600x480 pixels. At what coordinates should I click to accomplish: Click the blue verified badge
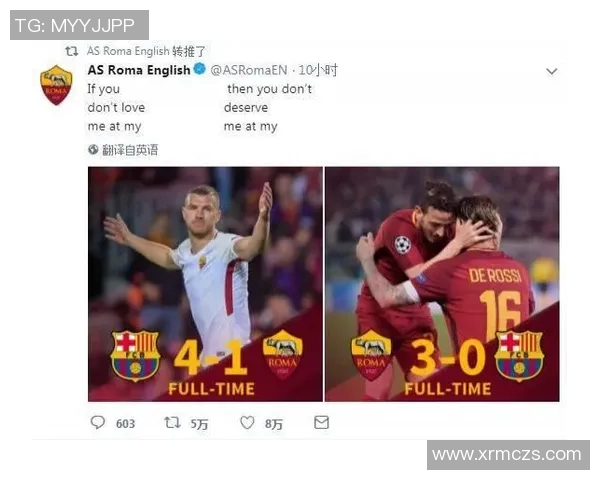pyautogui.click(x=199, y=69)
